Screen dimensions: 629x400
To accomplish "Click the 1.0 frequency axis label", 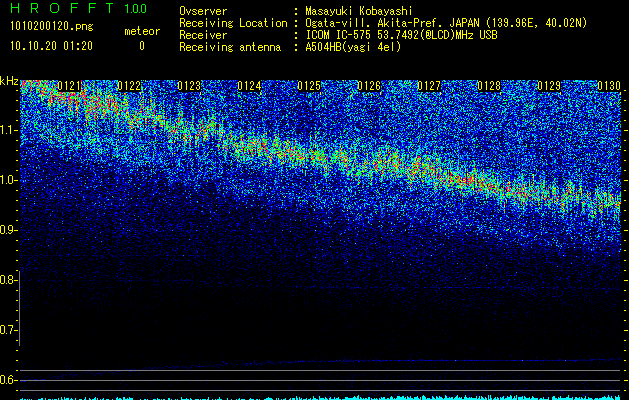I will 9,181.
